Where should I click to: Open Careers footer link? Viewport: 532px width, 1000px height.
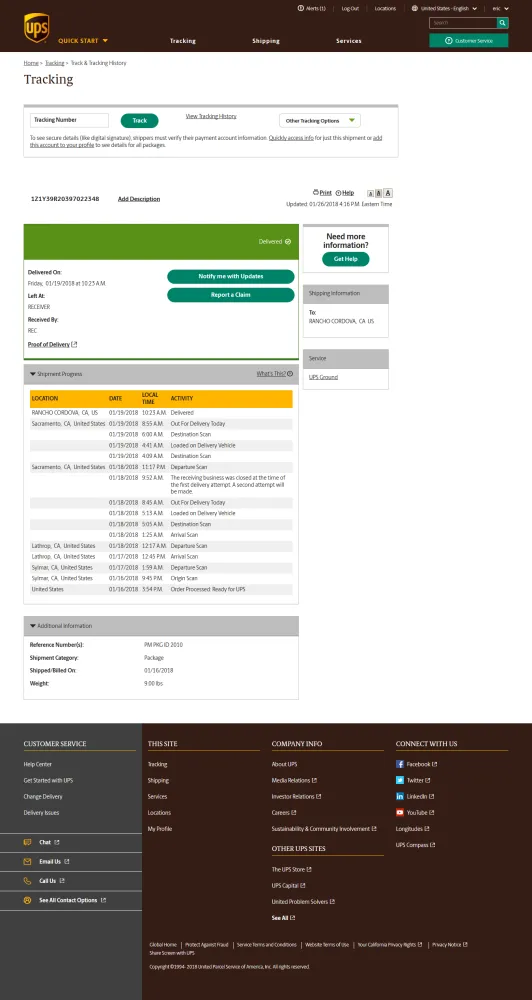tap(283, 812)
